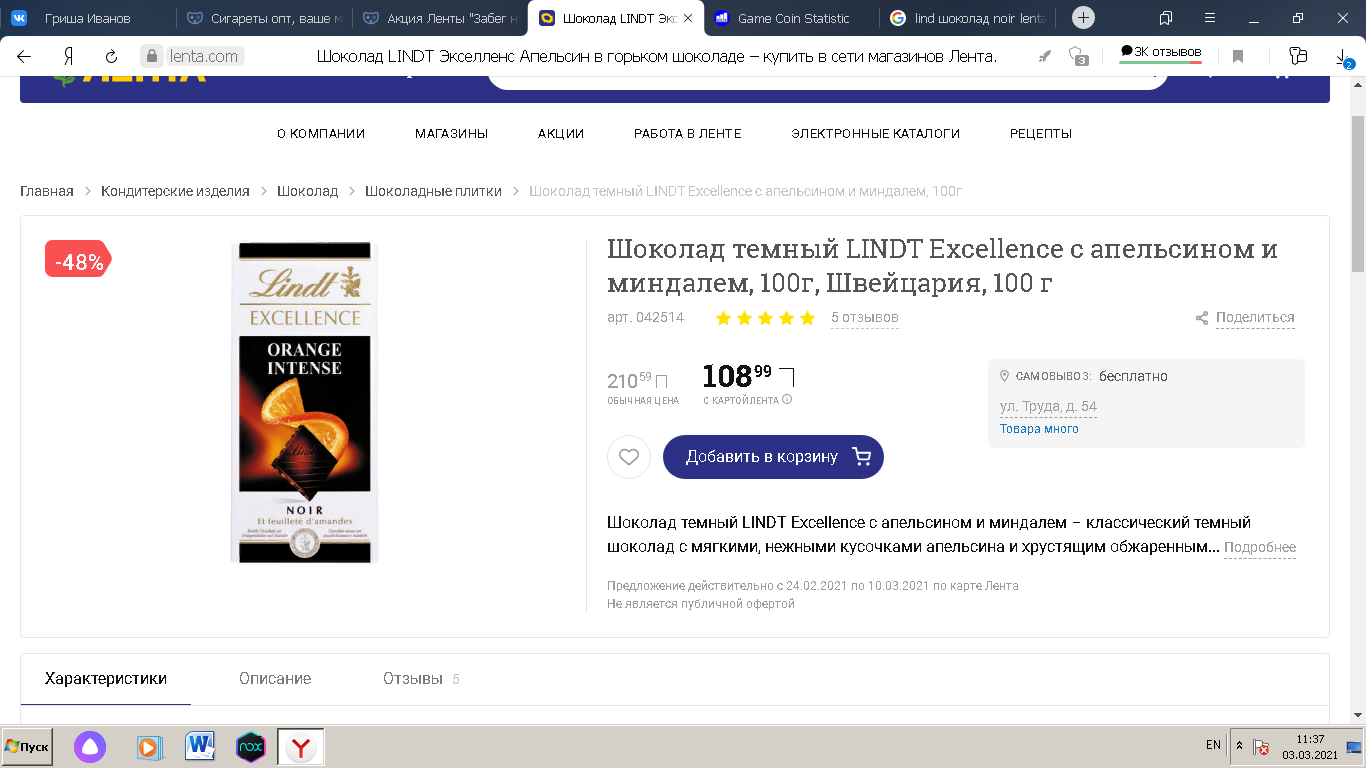This screenshot has width=1366, height=768.
Task: Open the АКЦИИ menu item
Action: tap(561, 134)
